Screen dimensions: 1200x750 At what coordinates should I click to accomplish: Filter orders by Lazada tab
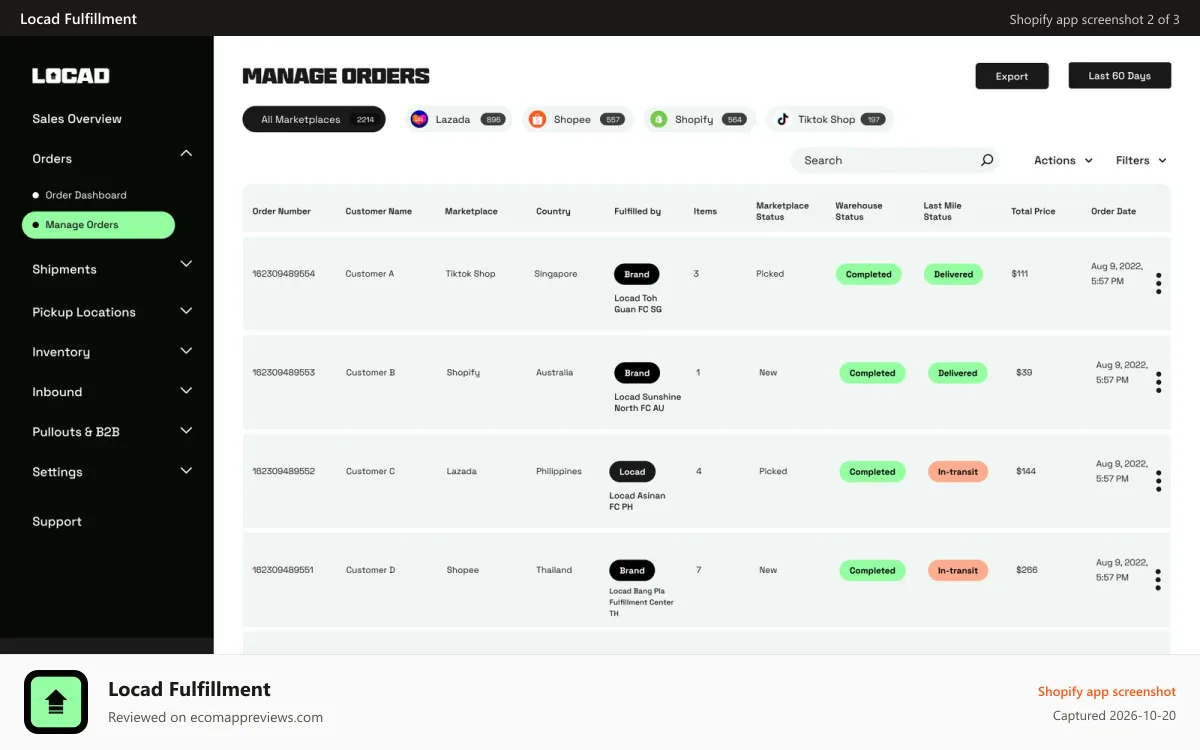tap(458, 119)
